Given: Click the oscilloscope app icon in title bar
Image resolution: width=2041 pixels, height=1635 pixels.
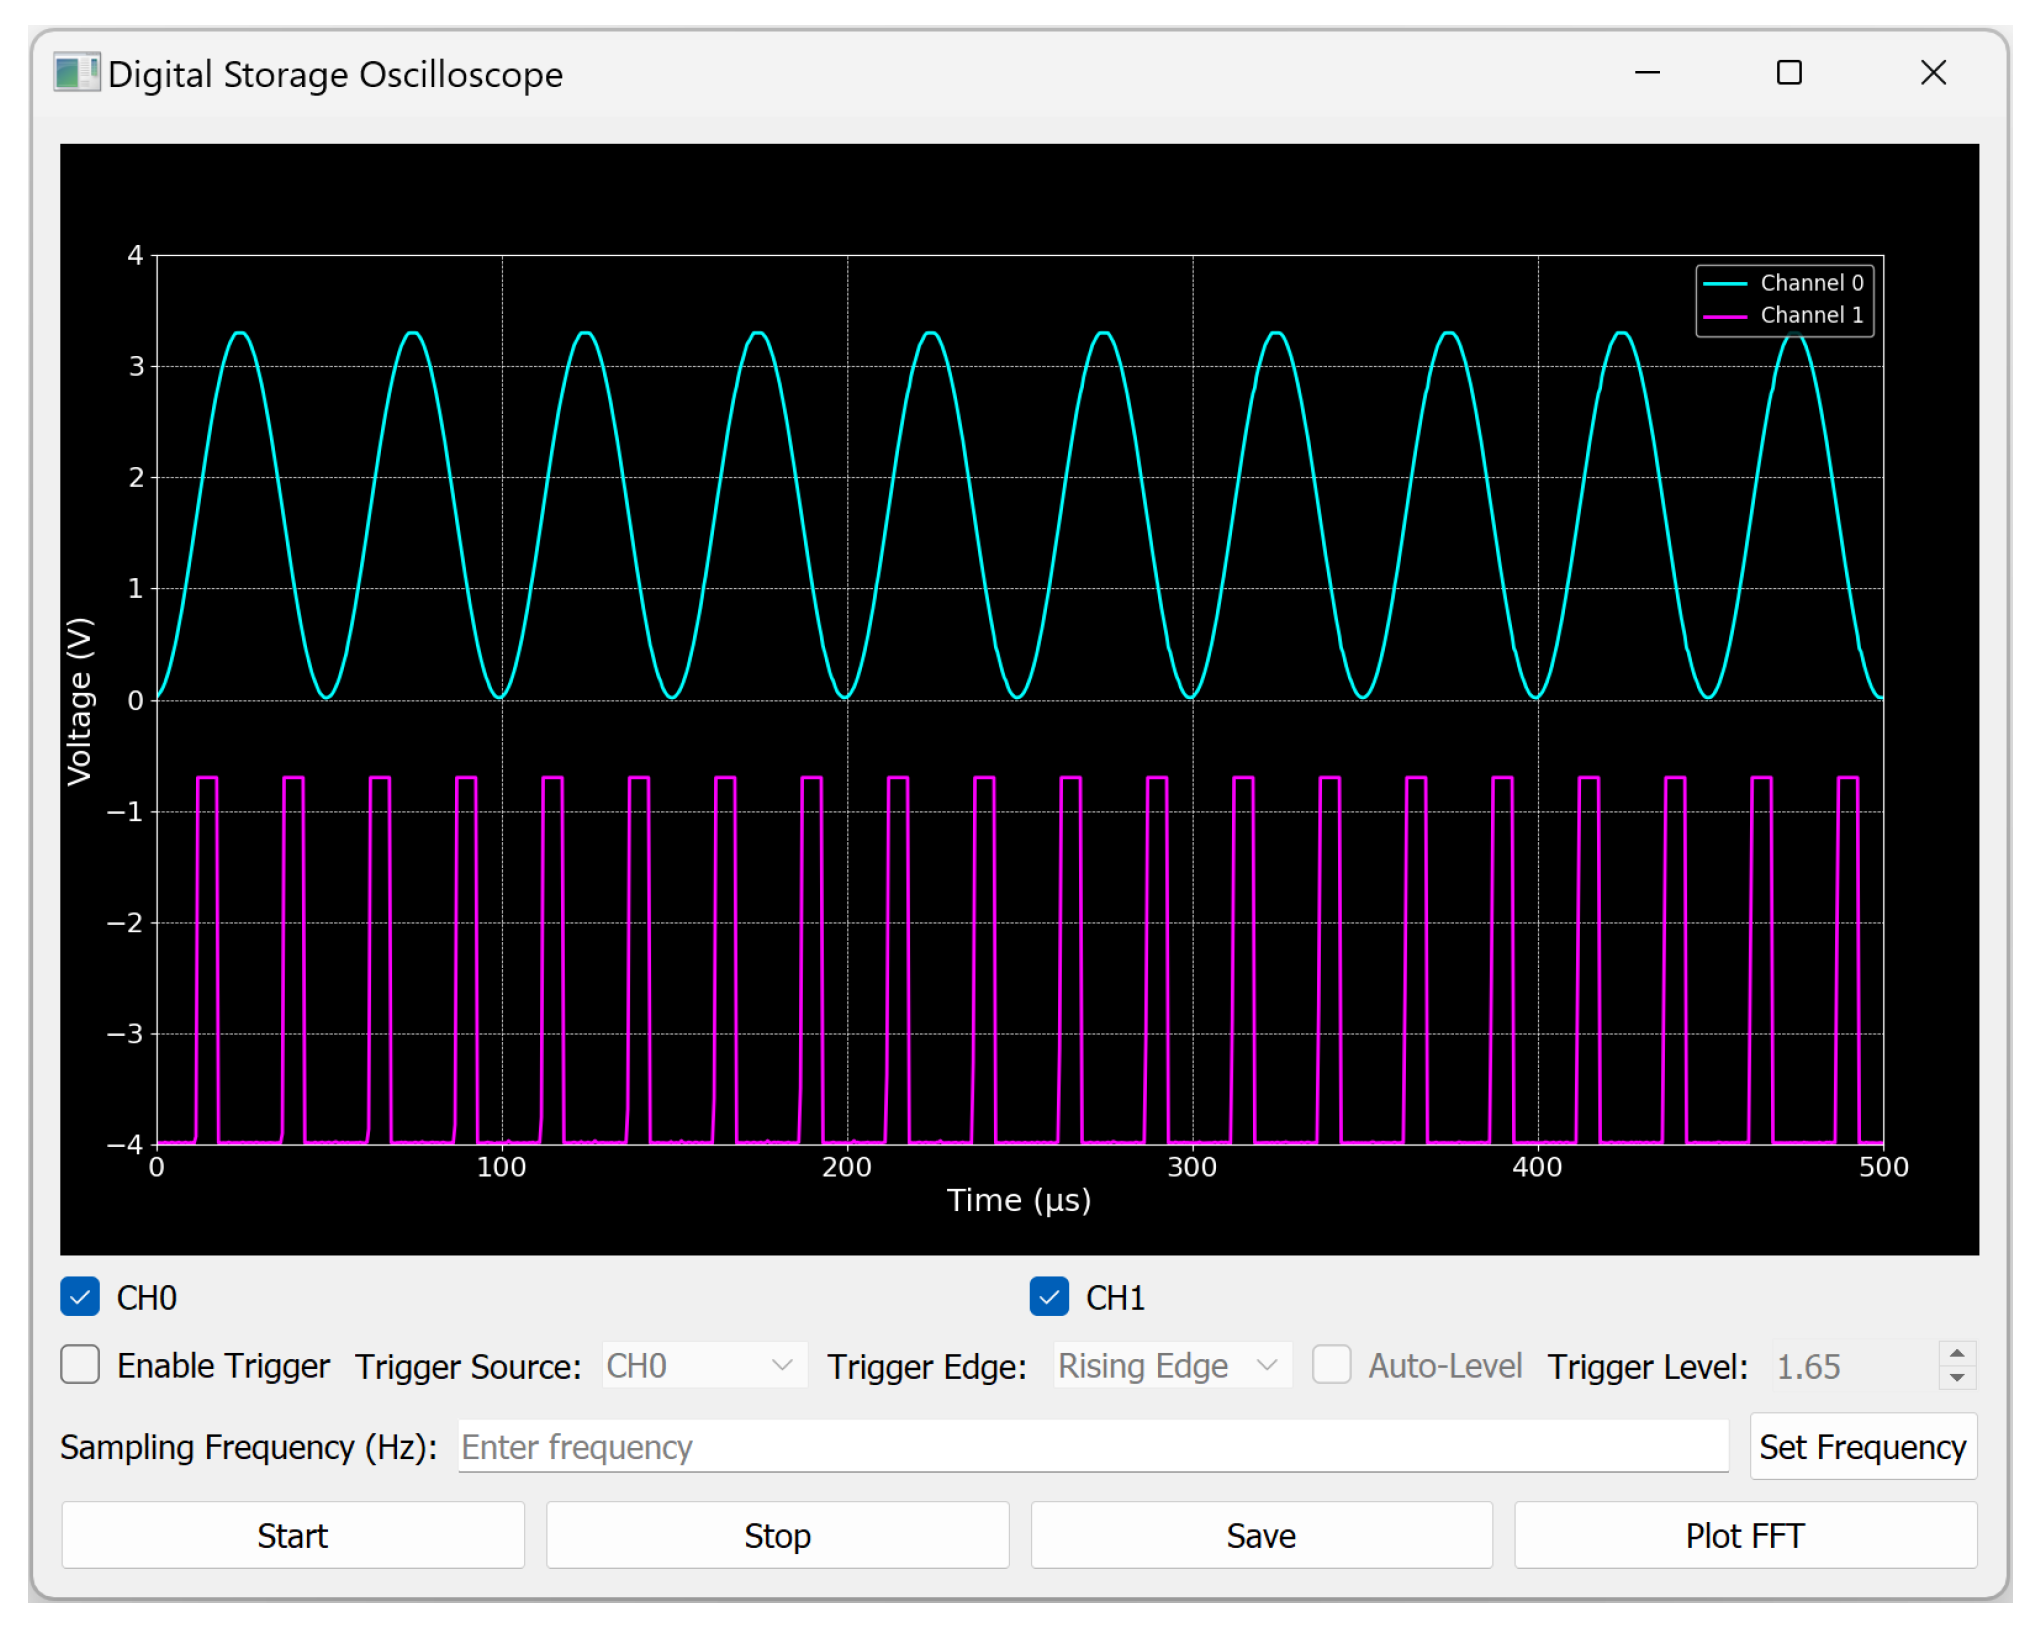Looking at the screenshot, I should point(76,74).
